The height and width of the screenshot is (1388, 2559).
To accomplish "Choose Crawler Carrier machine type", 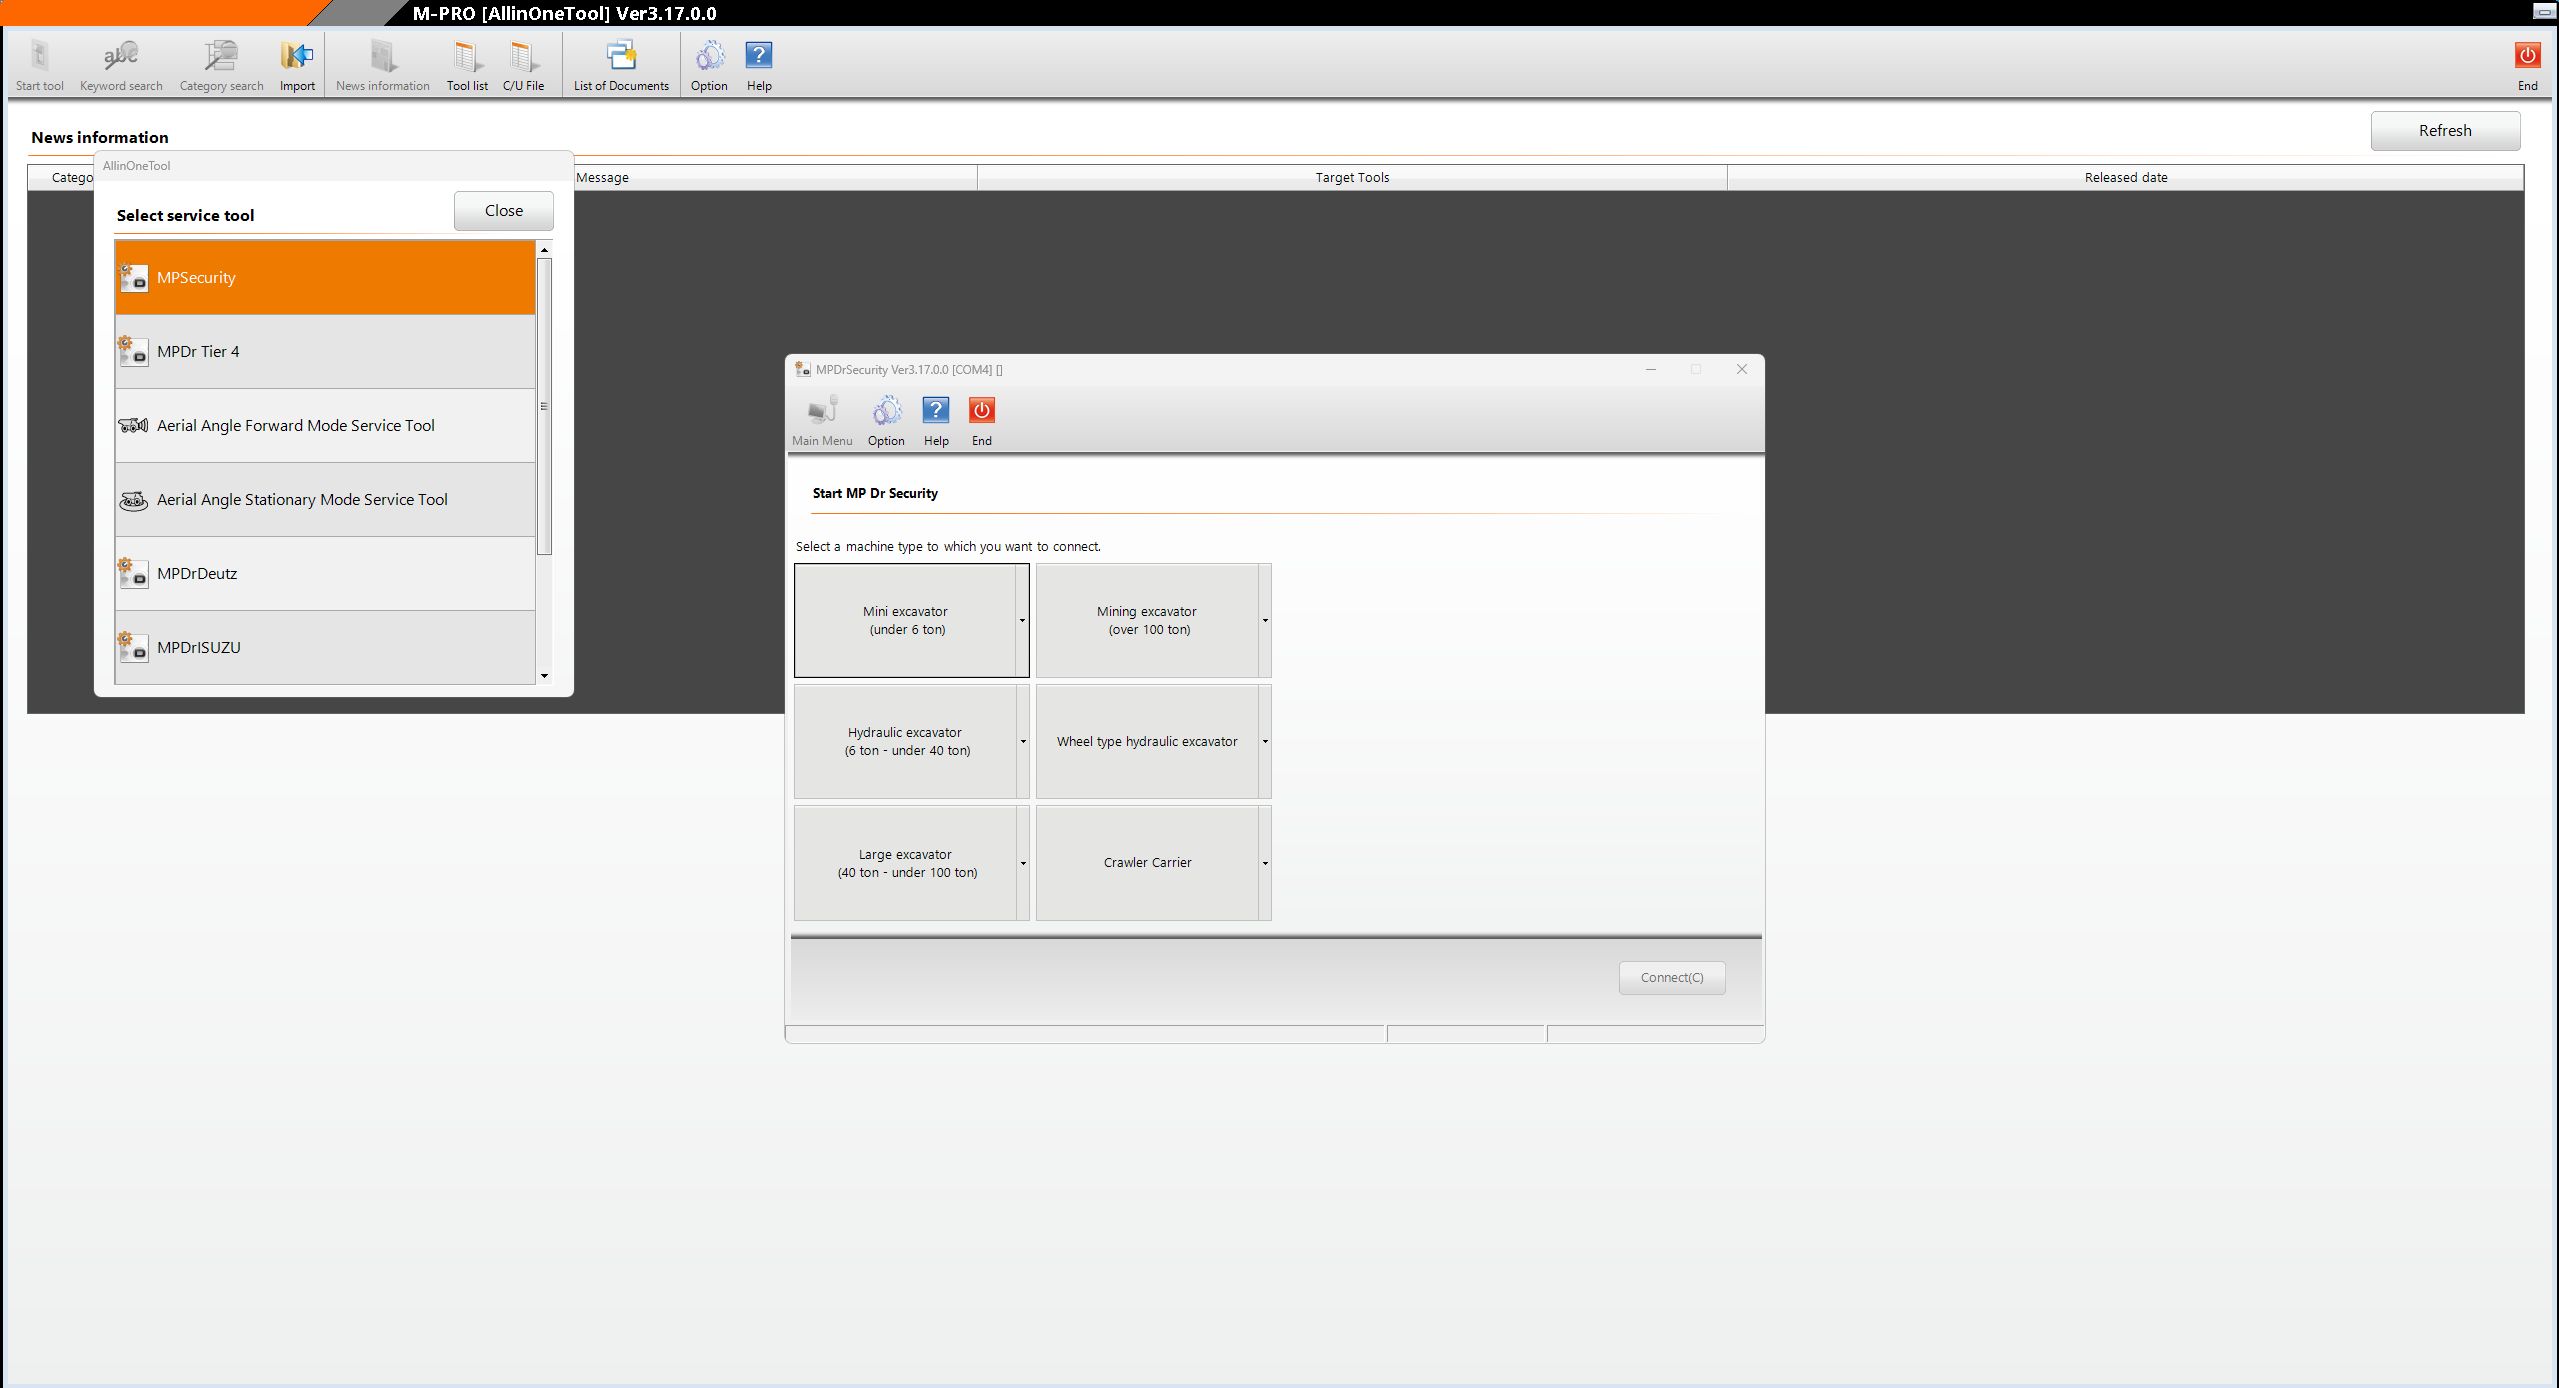I will click(x=1147, y=863).
